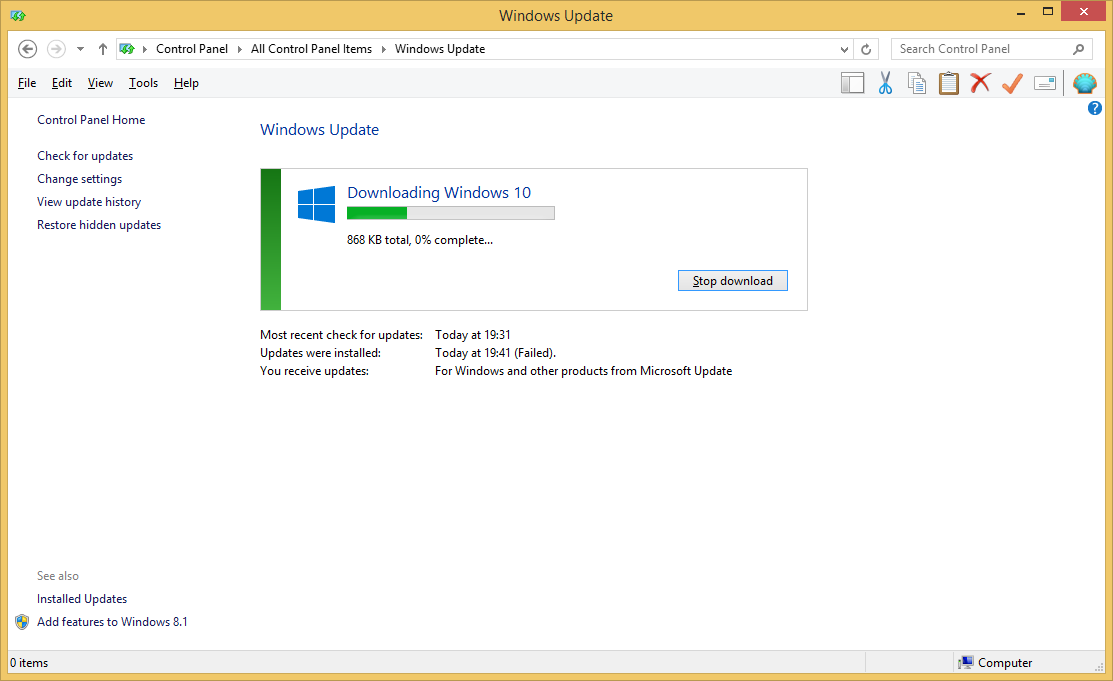The height and width of the screenshot is (681, 1113).
Task: Open Change settings link
Action: [80, 179]
